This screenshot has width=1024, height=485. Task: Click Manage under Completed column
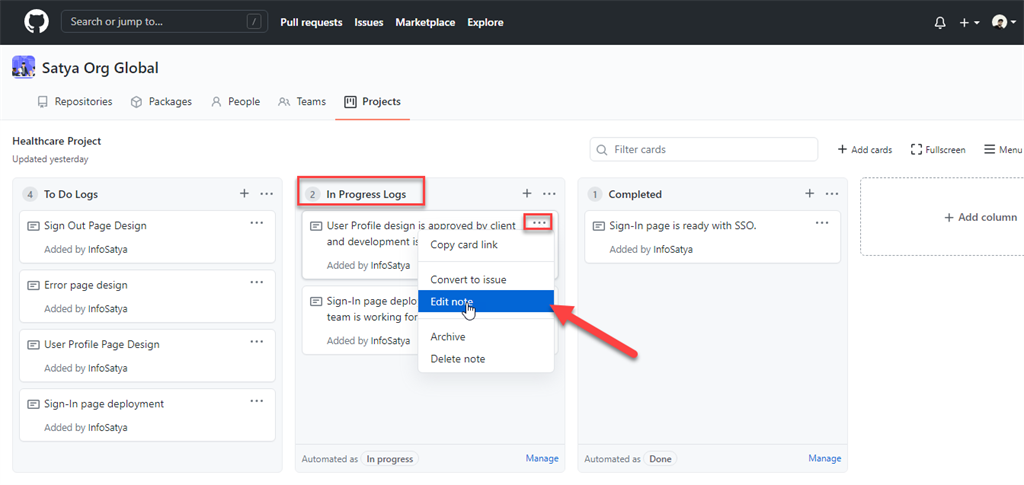[825, 459]
